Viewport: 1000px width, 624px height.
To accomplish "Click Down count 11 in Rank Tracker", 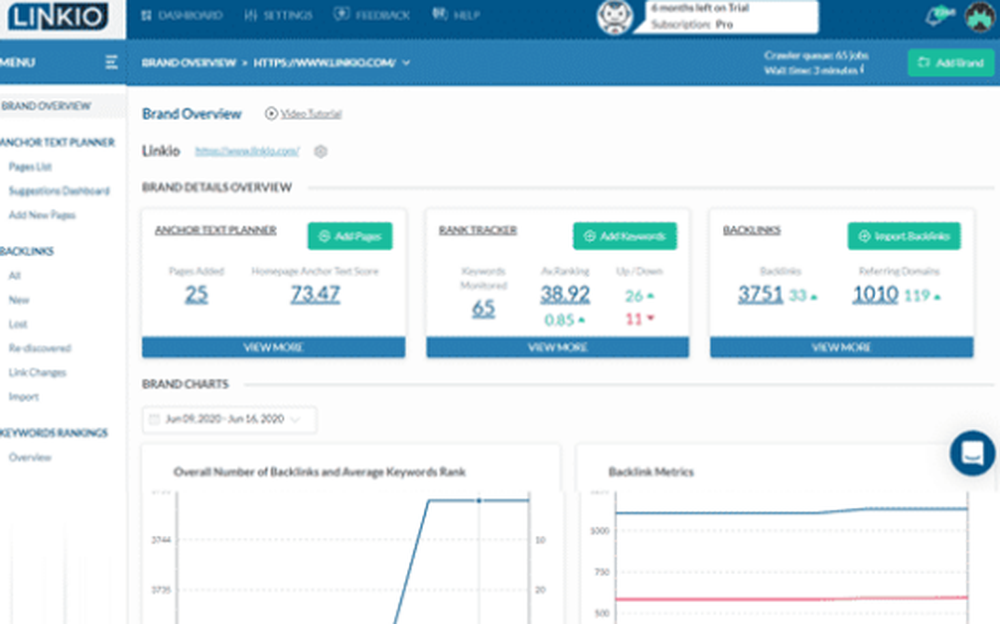I will click(633, 318).
